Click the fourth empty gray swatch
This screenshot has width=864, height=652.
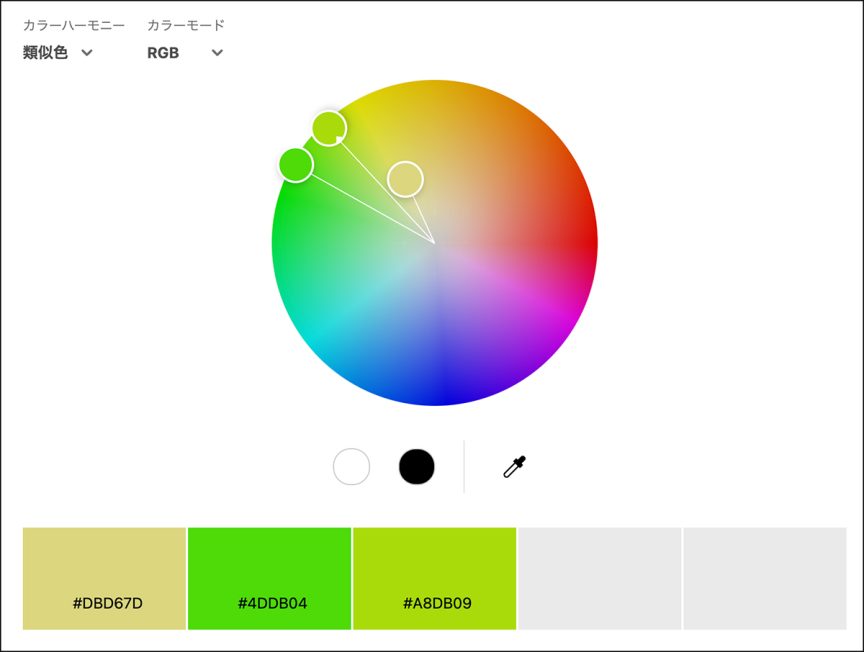click(599, 578)
